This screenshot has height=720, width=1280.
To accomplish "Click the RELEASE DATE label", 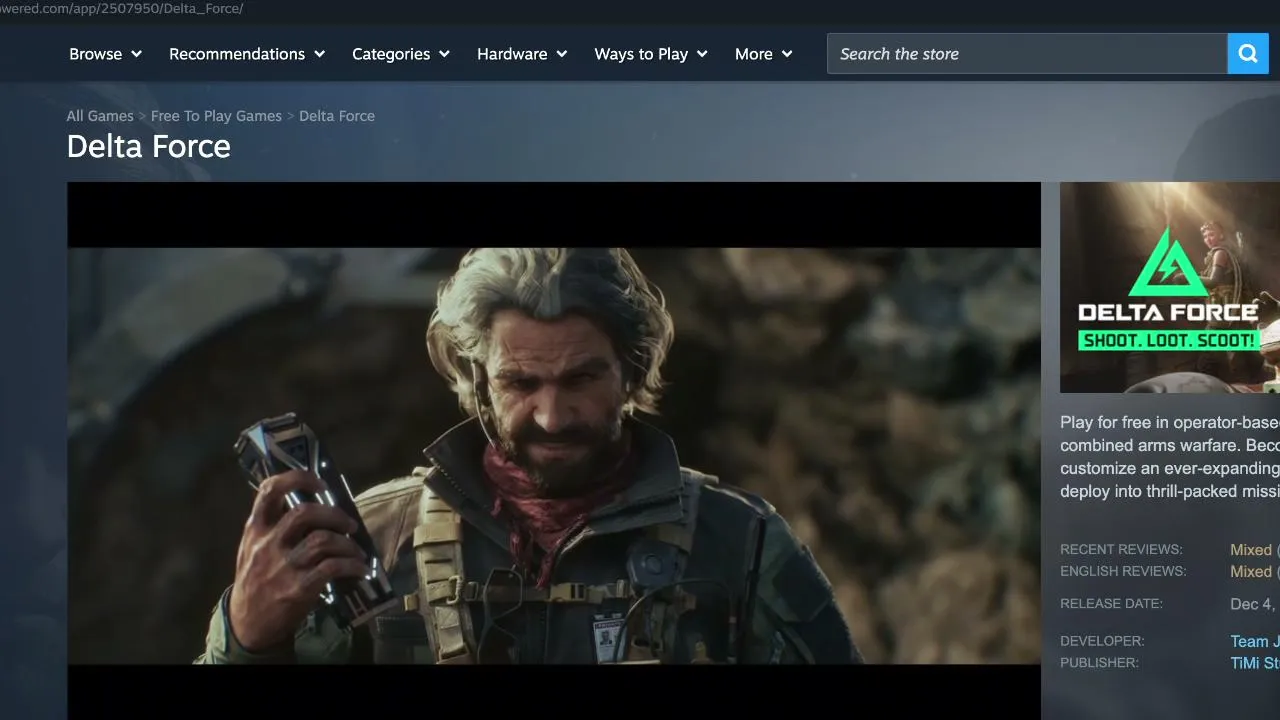I will click(1111, 604).
